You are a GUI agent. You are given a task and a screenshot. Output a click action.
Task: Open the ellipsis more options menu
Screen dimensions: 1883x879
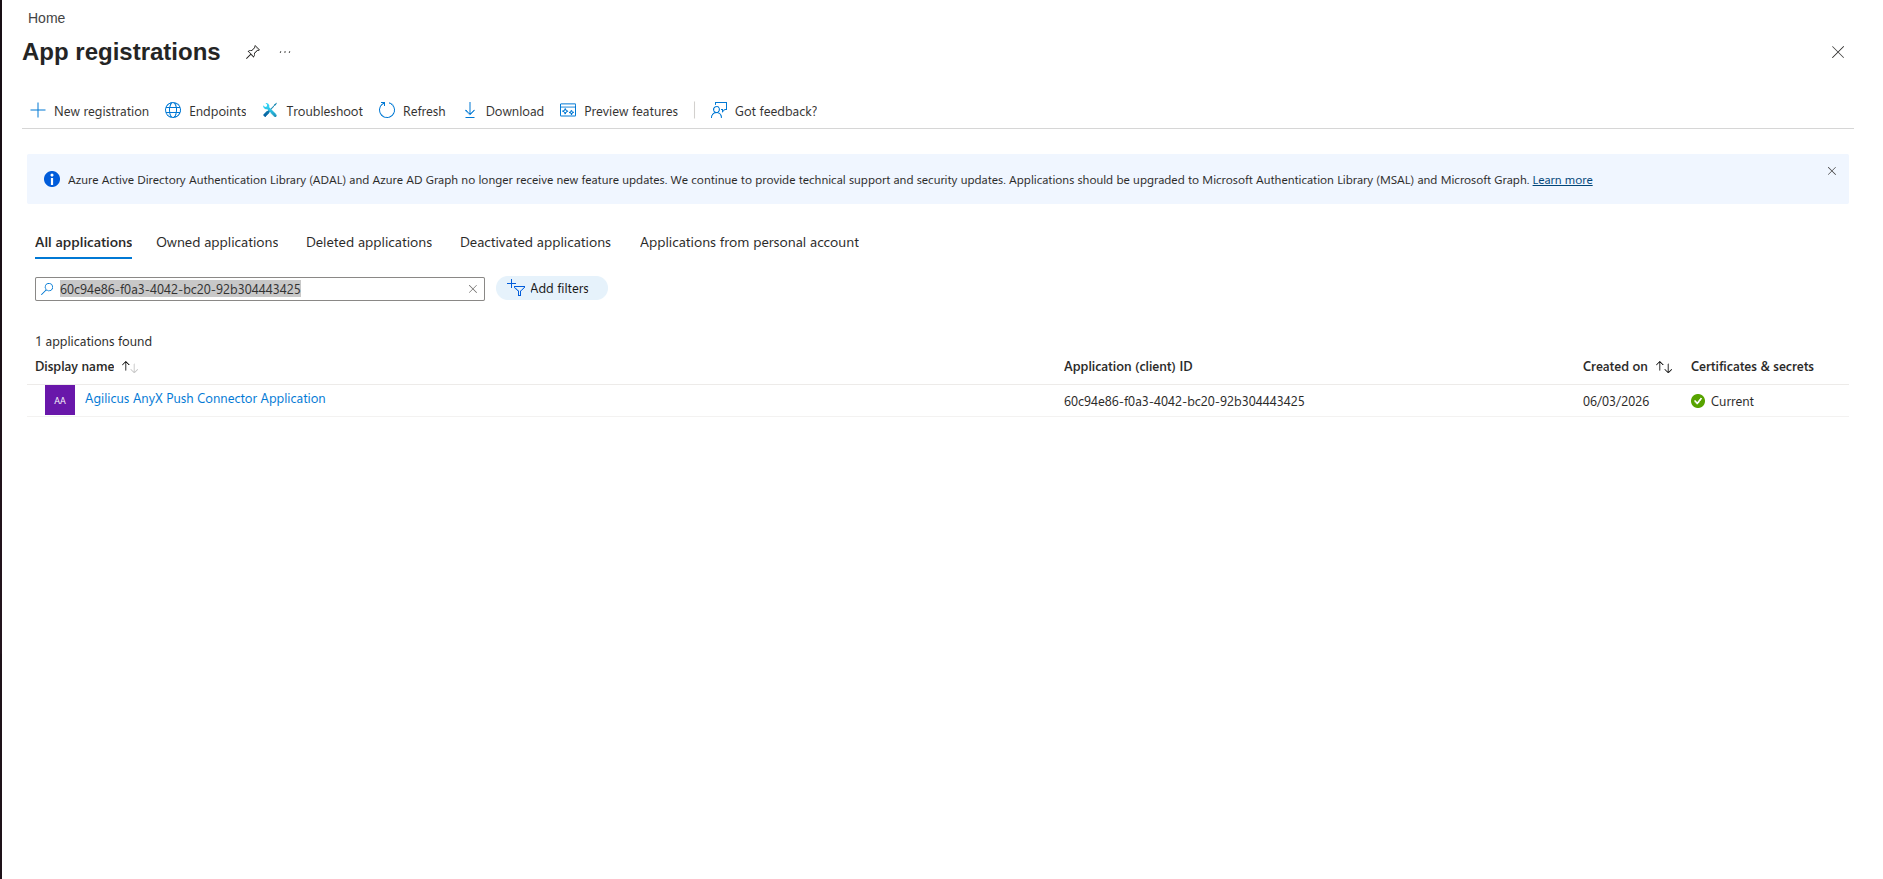pos(285,52)
